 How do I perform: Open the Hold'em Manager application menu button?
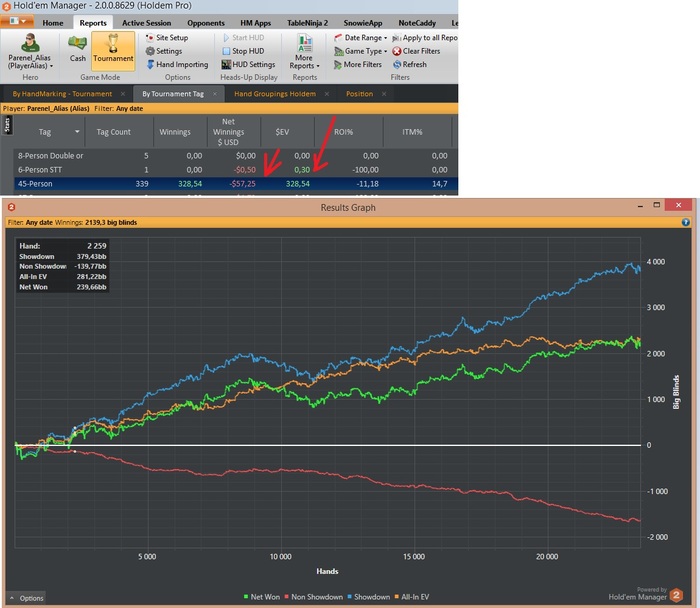point(17,21)
